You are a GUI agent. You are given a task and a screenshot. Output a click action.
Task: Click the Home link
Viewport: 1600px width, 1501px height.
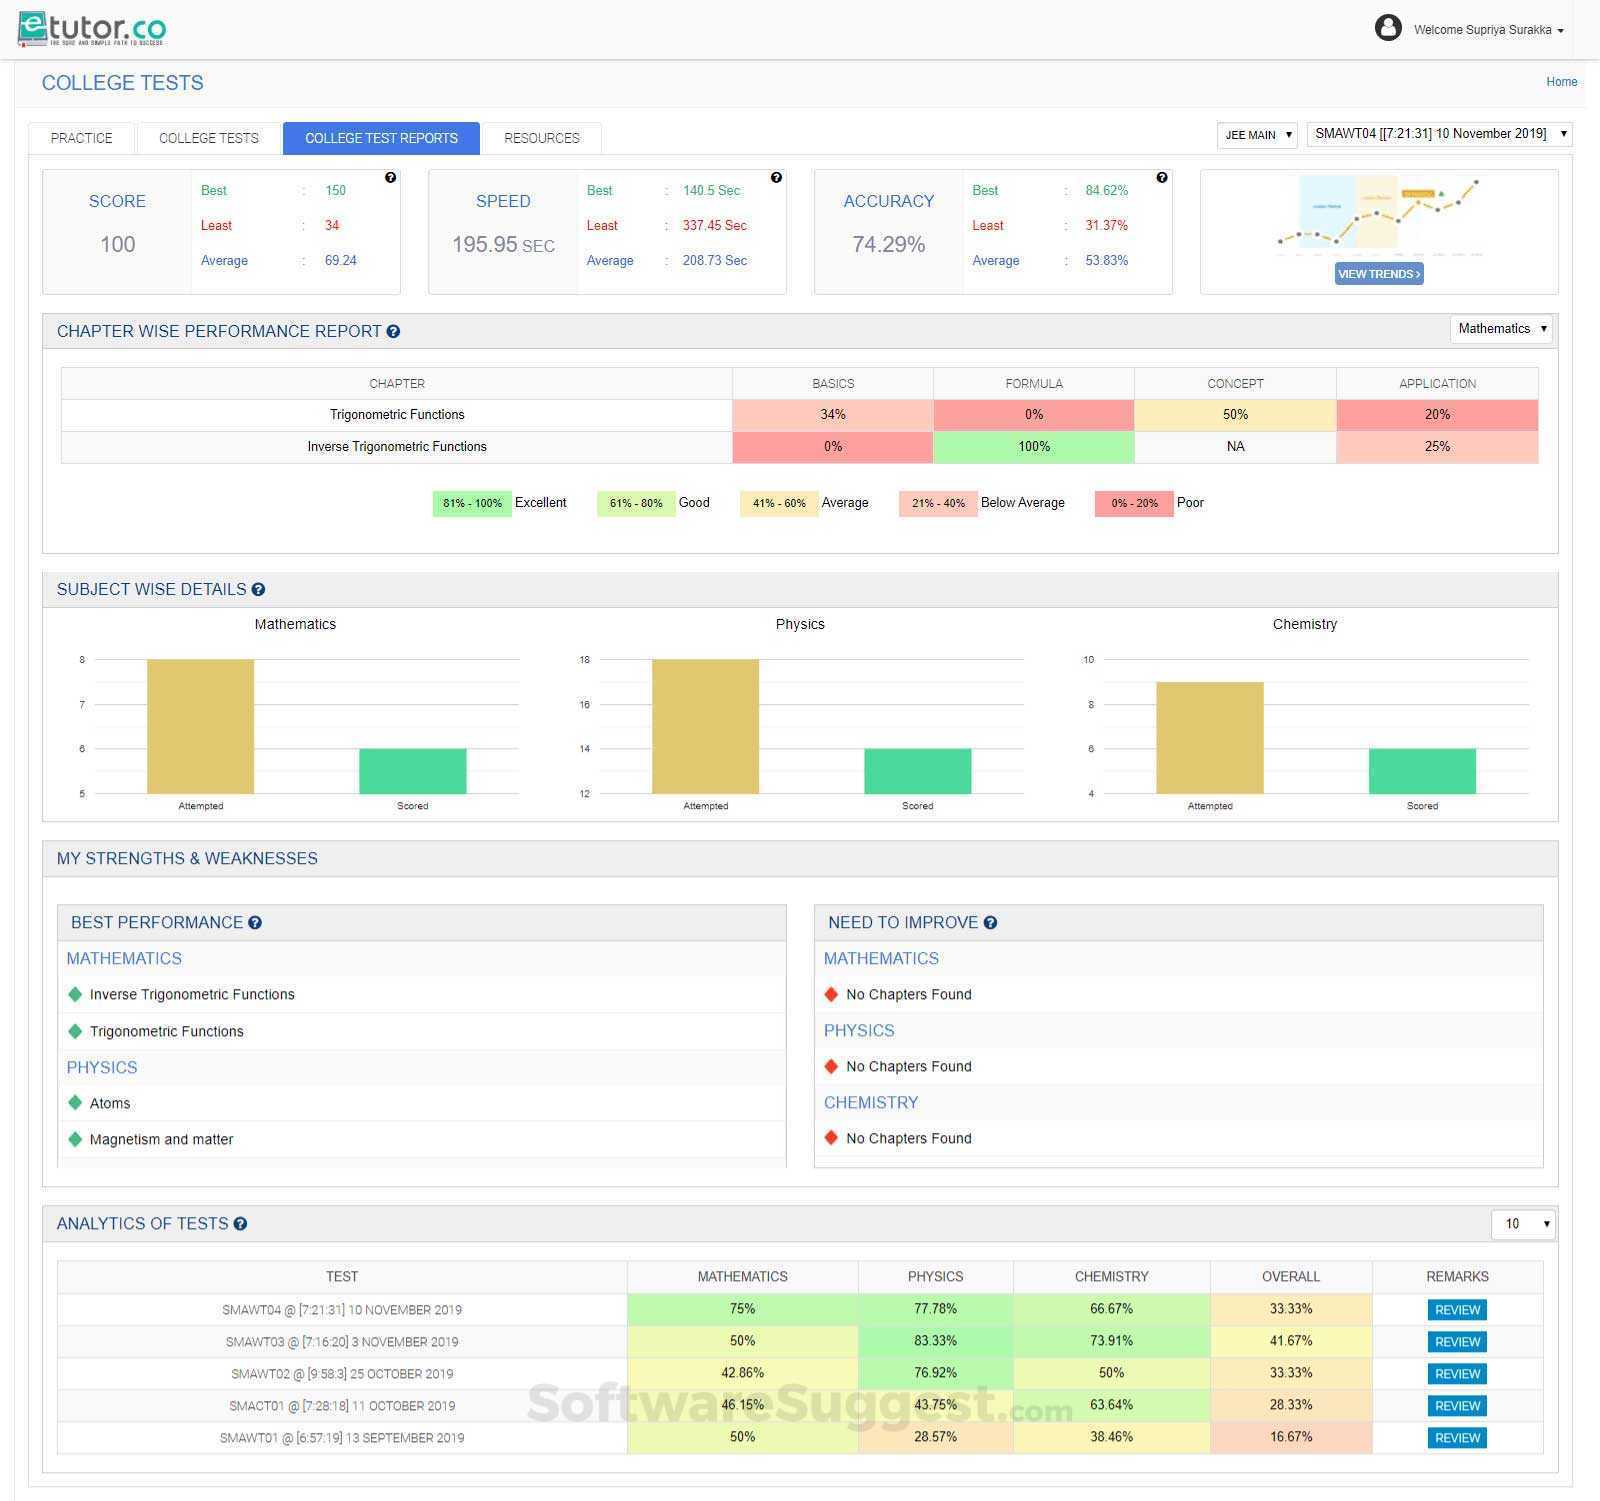click(x=1561, y=82)
